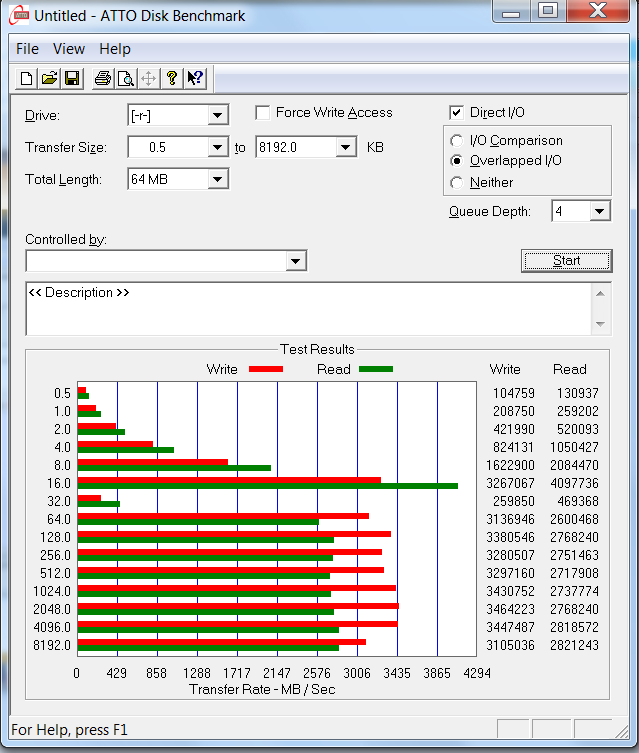Expand the minimum Transfer Size dropdown (0.5)
This screenshot has width=639, height=753.
[217, 147]
